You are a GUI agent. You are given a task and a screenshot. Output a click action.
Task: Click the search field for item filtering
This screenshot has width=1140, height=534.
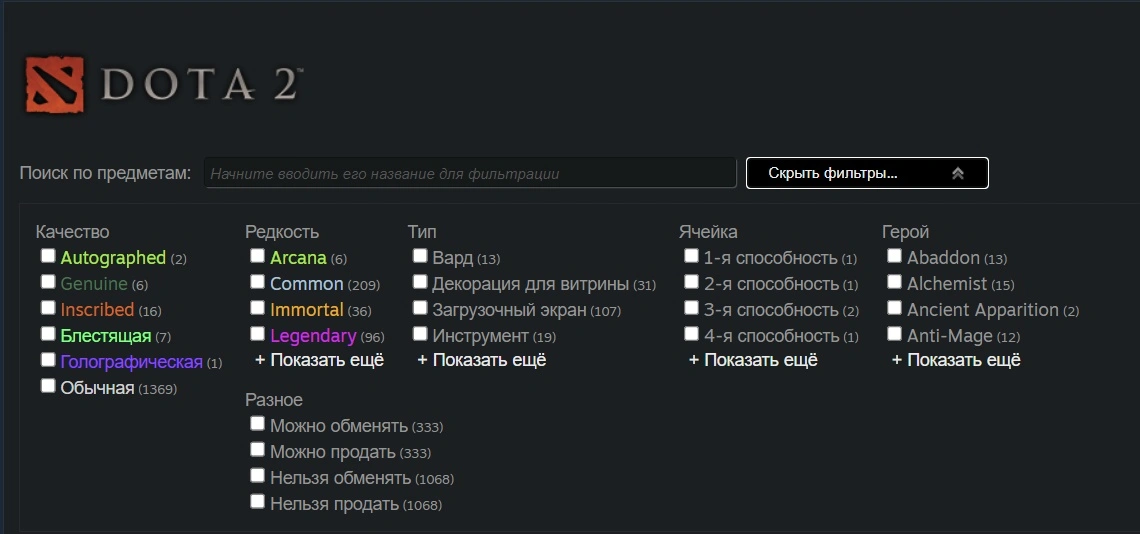470,173
